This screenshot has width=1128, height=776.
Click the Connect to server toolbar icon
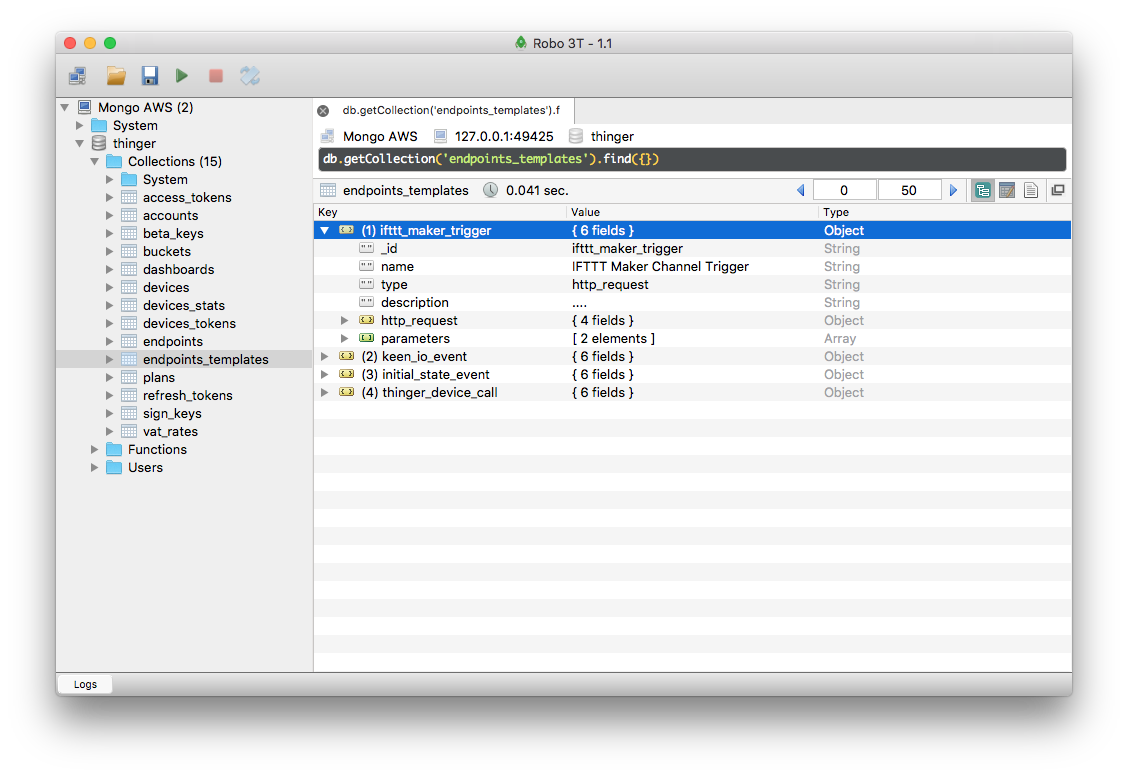pyautogui.click(x=78, y=76)
